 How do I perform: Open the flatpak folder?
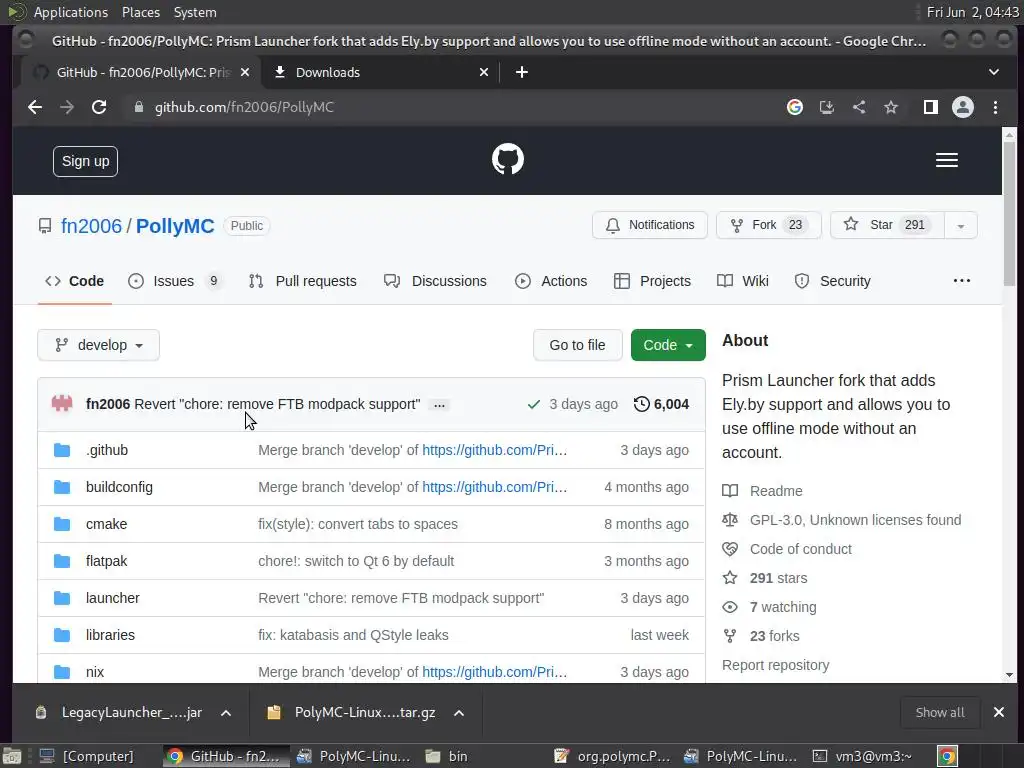tap(106, 561)
